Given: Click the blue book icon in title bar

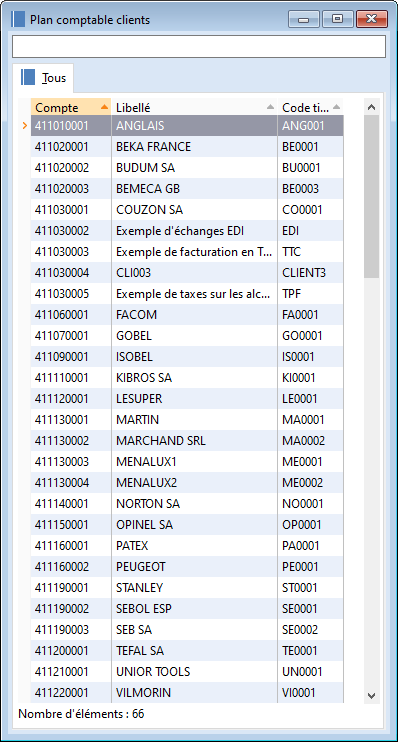Looking at the screenshot, I should click(x=18, y=20).
